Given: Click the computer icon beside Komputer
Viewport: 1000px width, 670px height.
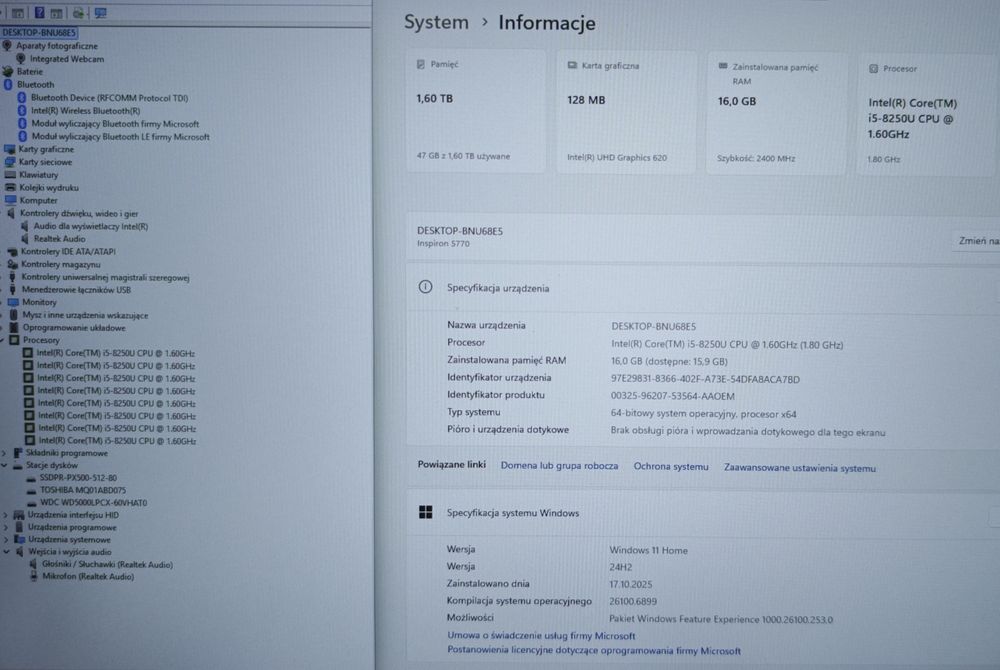Looking at the screenshot, I should pos(10,200).
